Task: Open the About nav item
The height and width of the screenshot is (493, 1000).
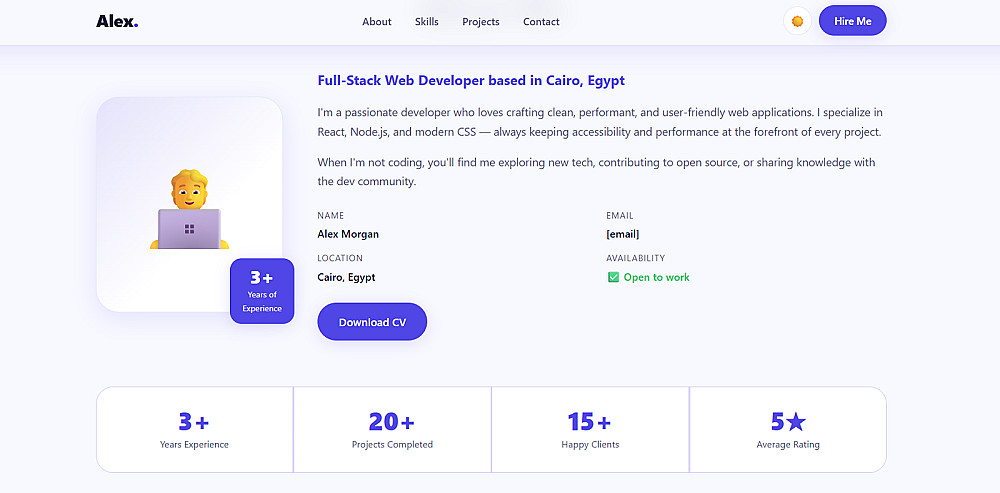Action: (377, 22)
